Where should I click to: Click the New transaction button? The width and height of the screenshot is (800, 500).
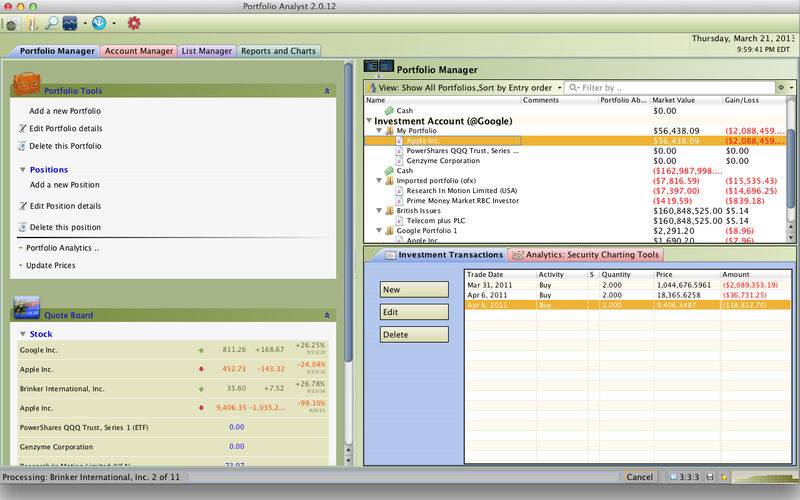click(x=414, y=289)
